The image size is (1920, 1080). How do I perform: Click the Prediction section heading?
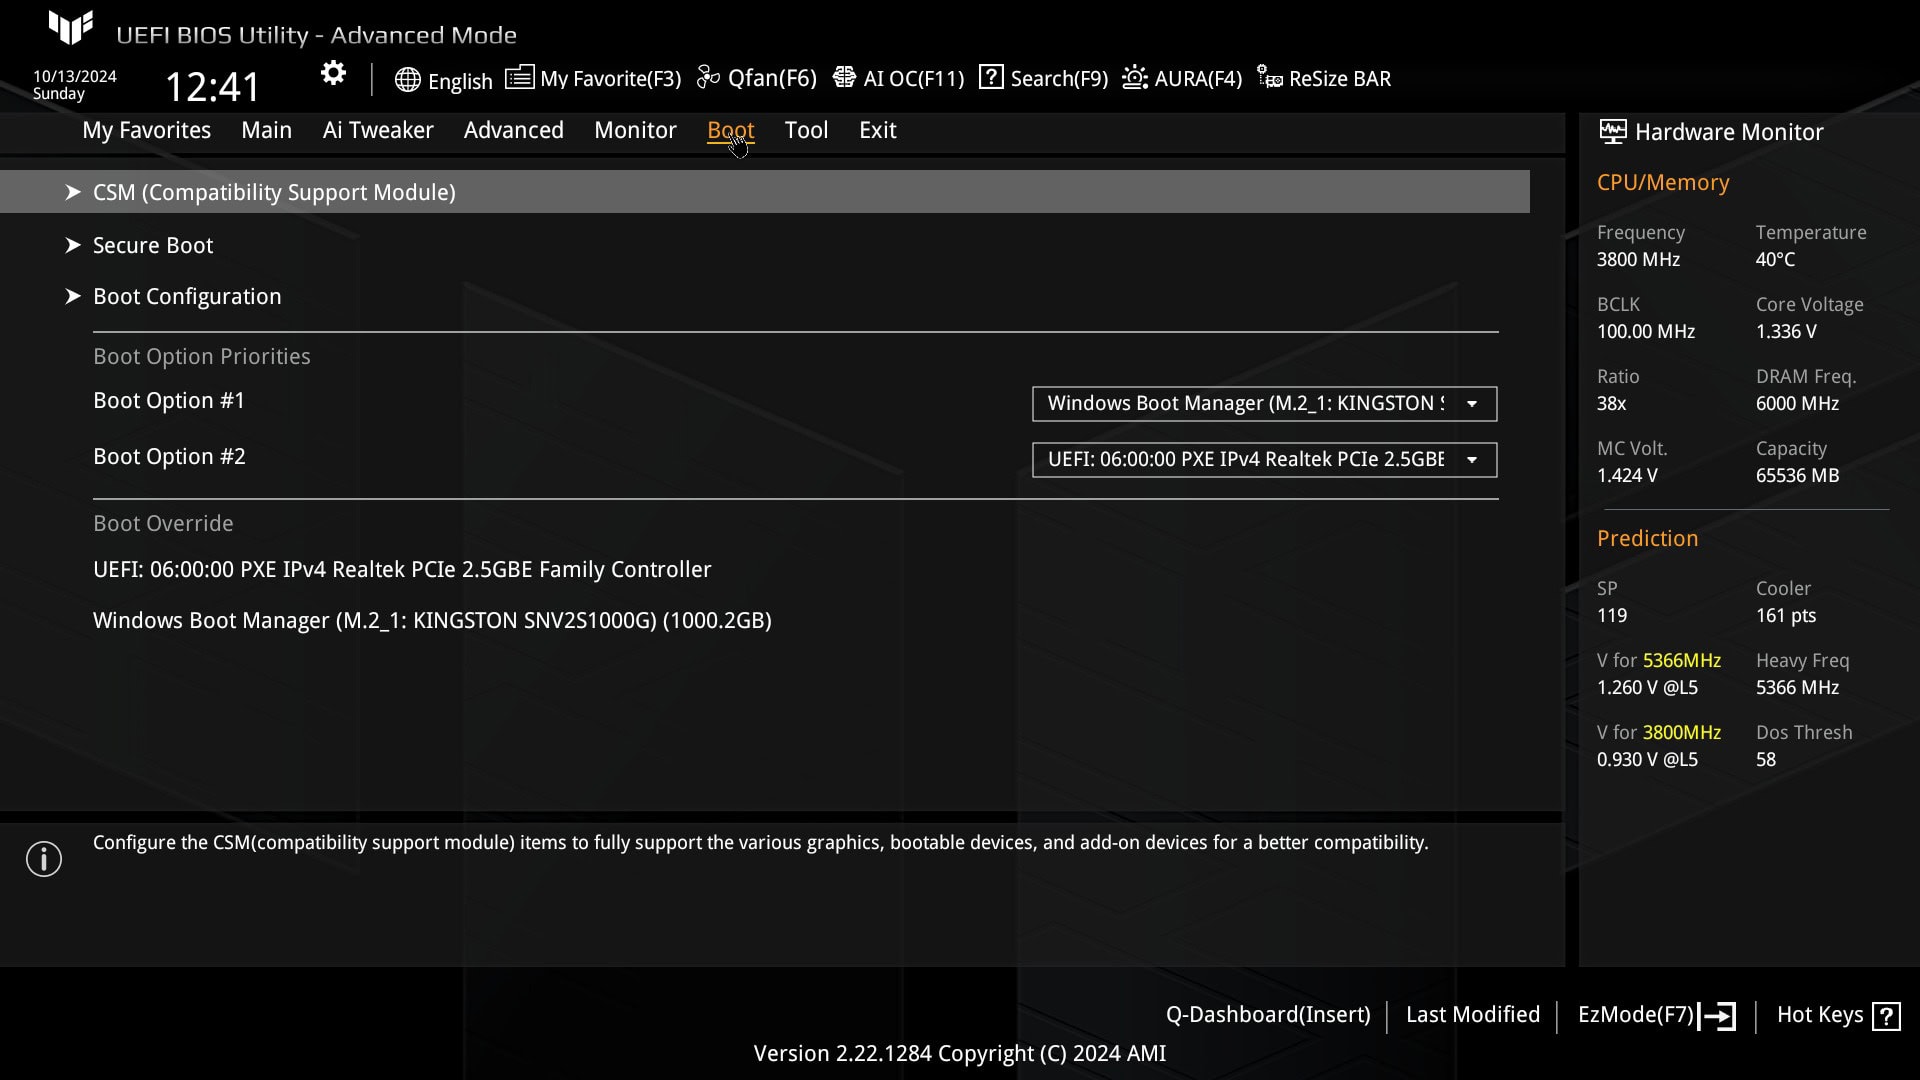[x=1647, y=538]
